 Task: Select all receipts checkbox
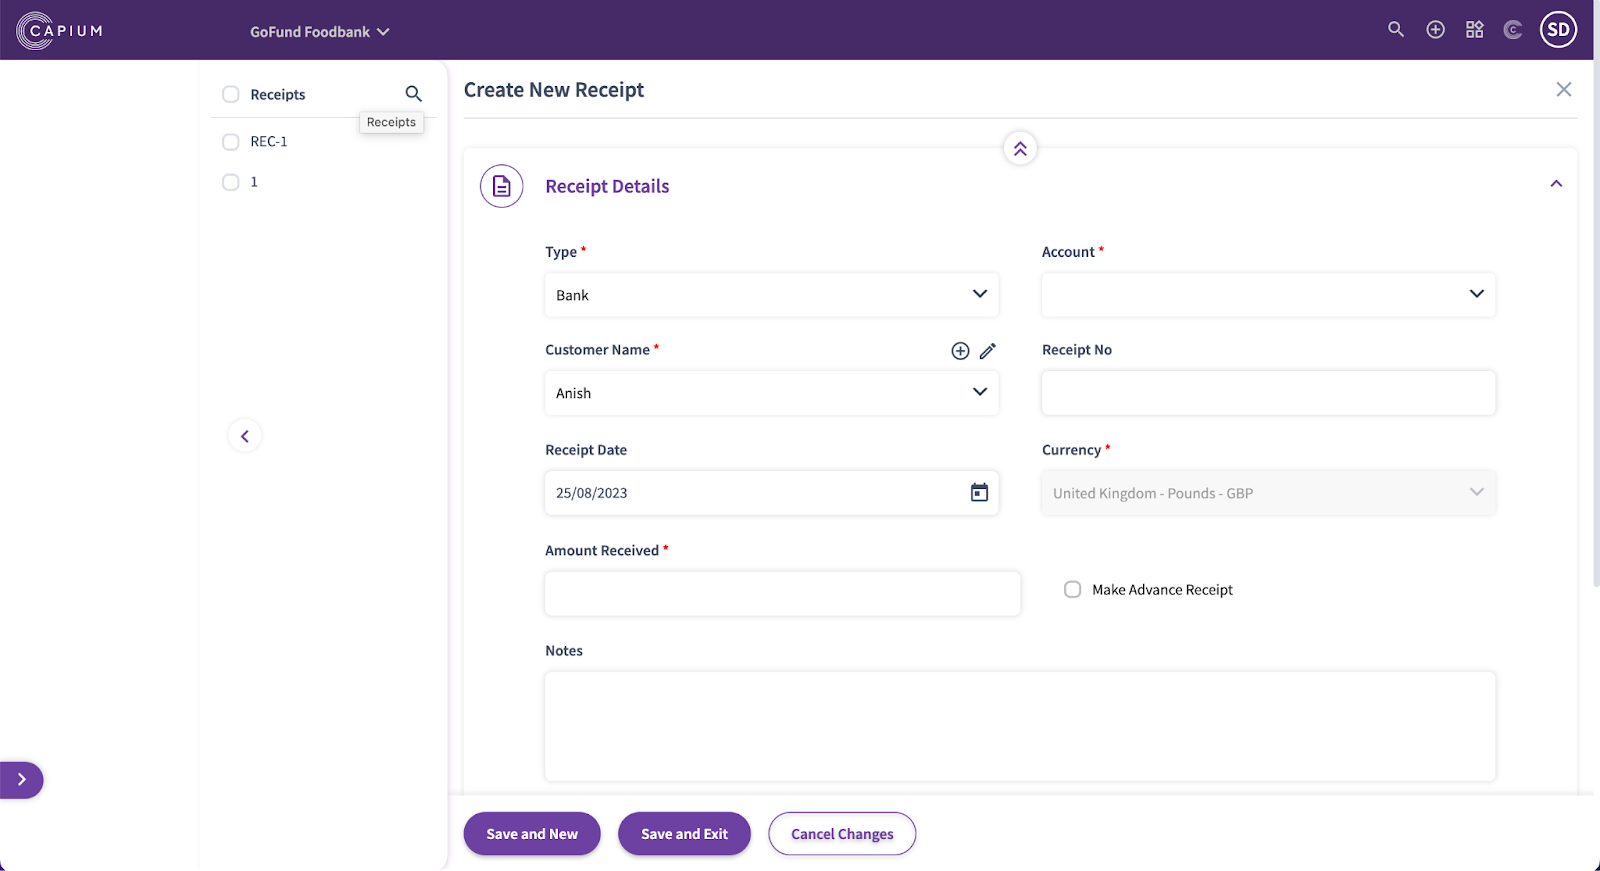pos(231,94)
